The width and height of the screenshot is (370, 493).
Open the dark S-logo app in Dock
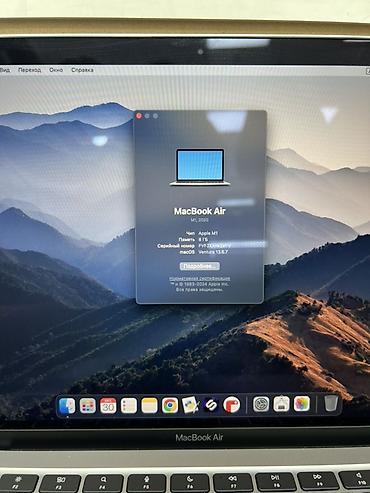(x=211, y=405)
